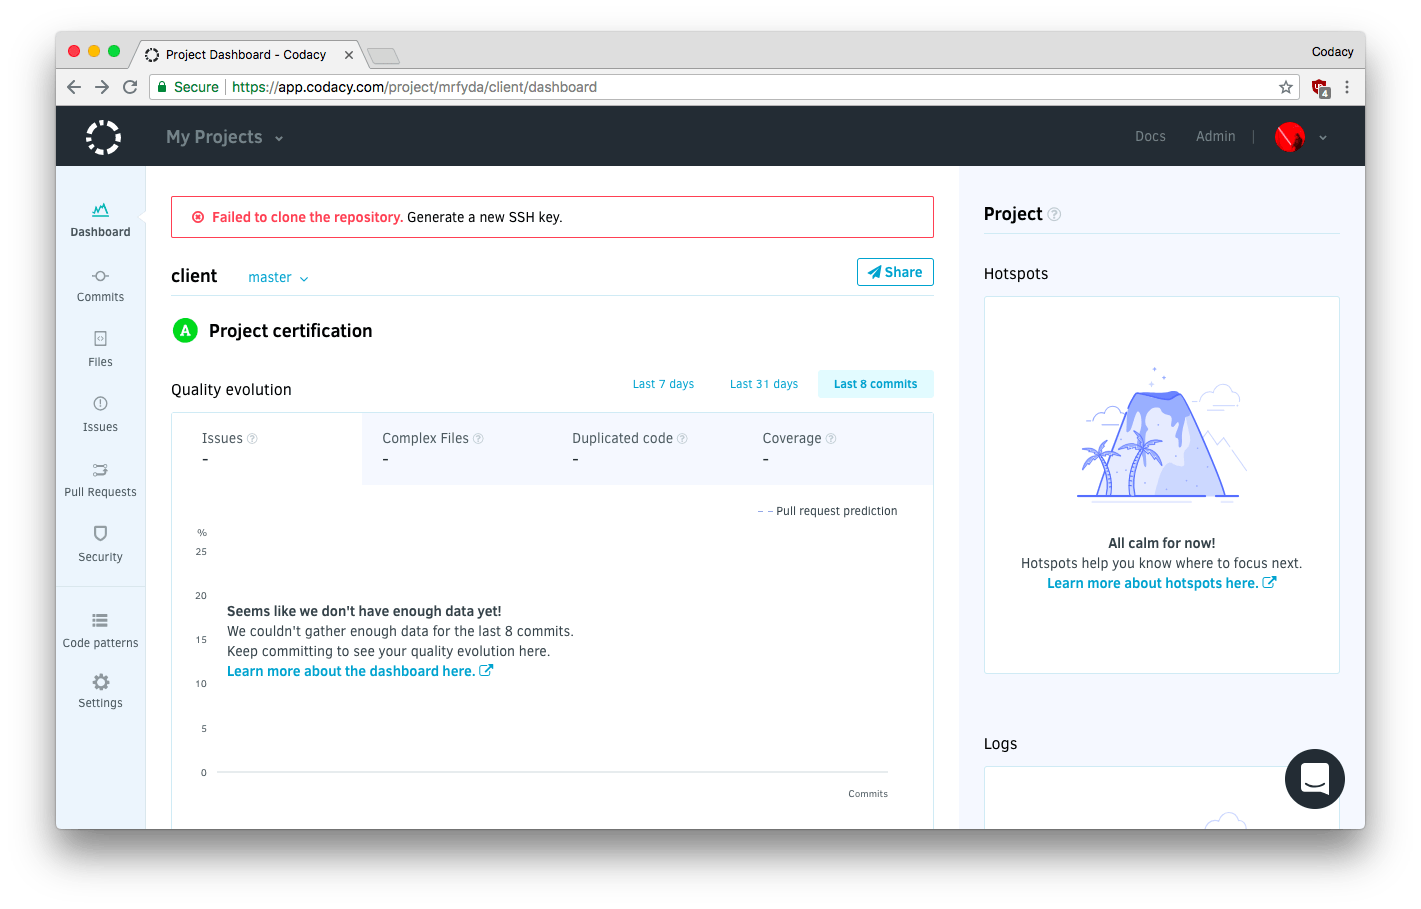Open Code patterns list icon

tap(100, 621)
